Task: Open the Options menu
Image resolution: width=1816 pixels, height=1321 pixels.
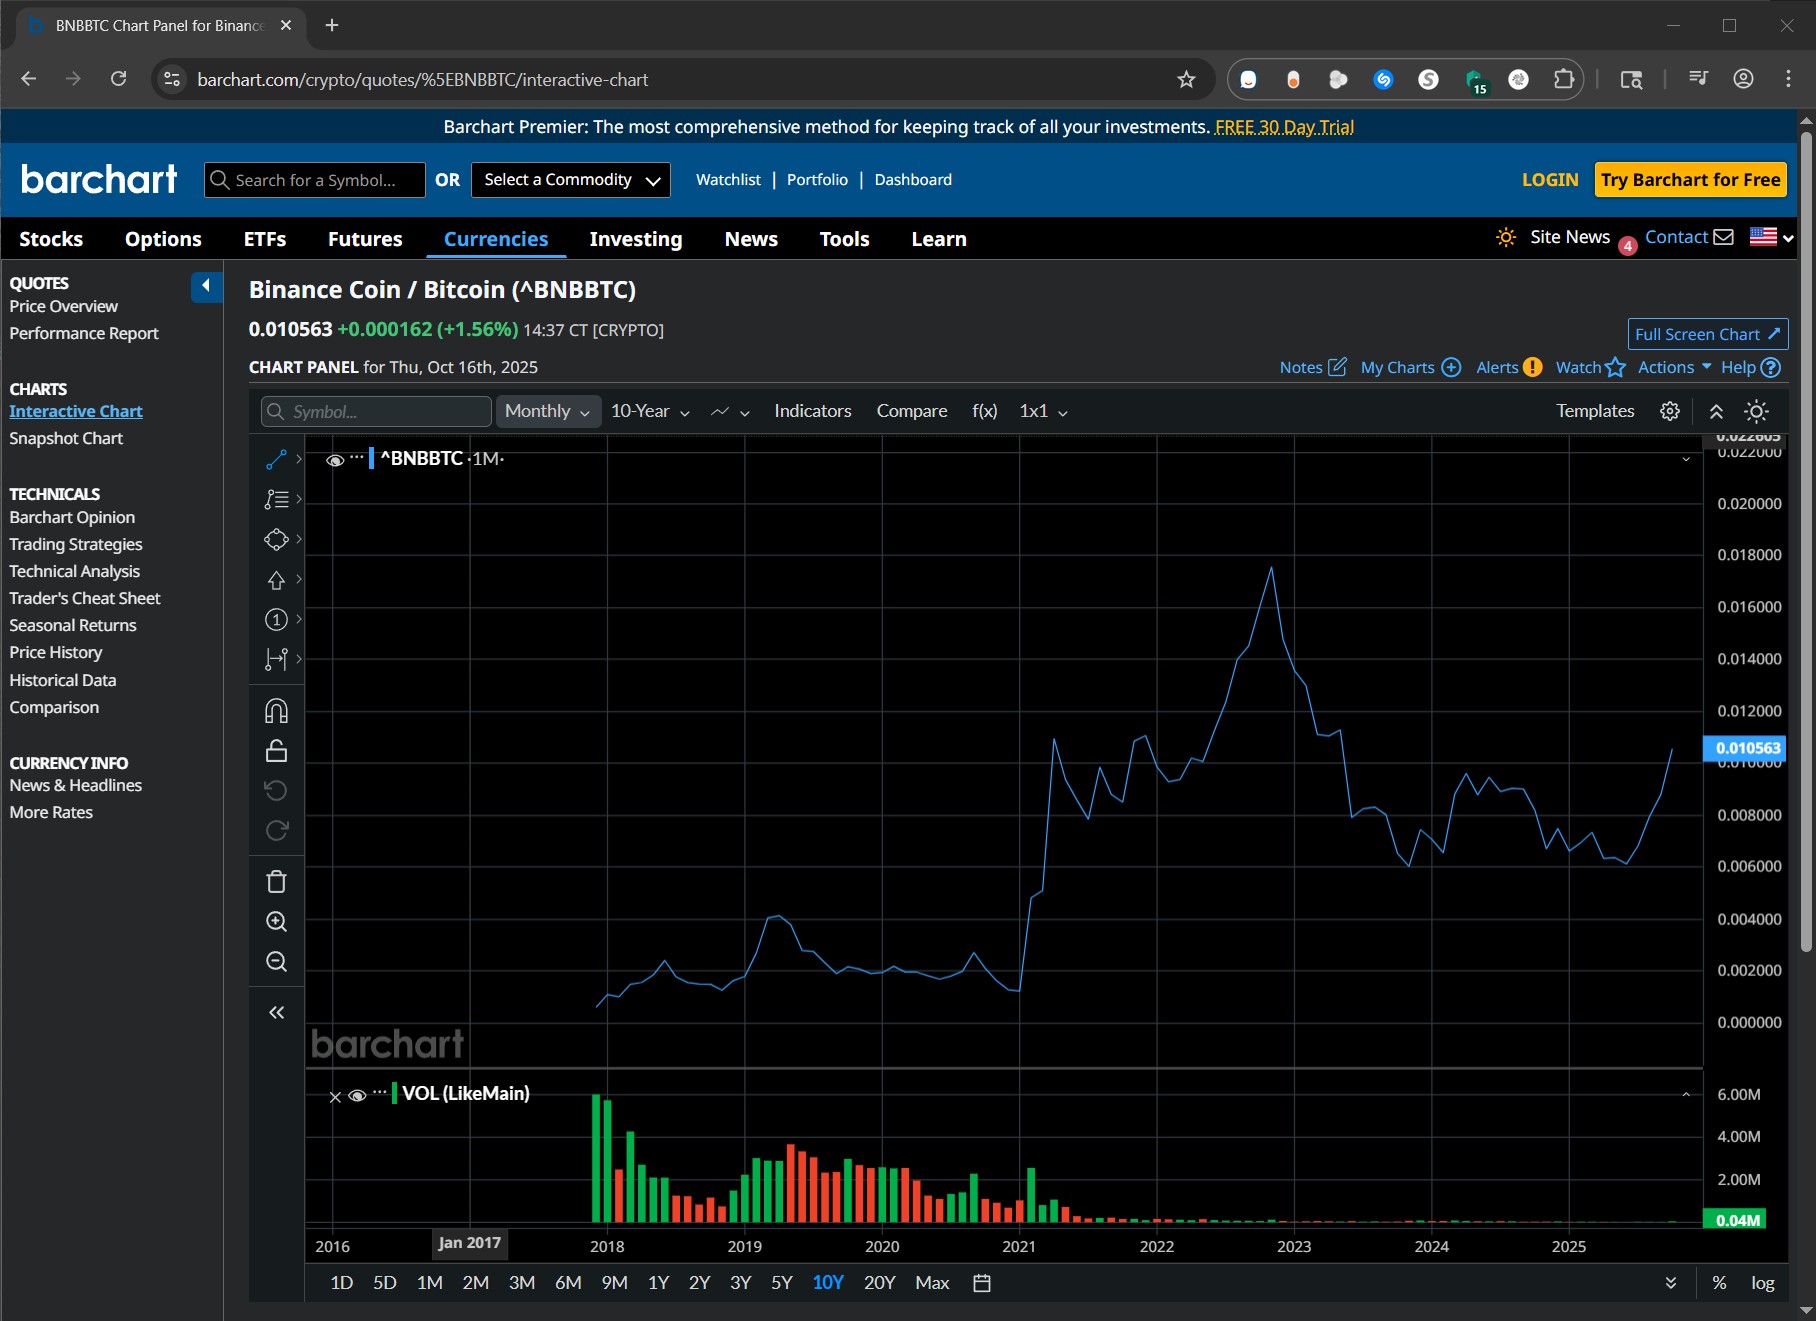Action: [163, 239]
